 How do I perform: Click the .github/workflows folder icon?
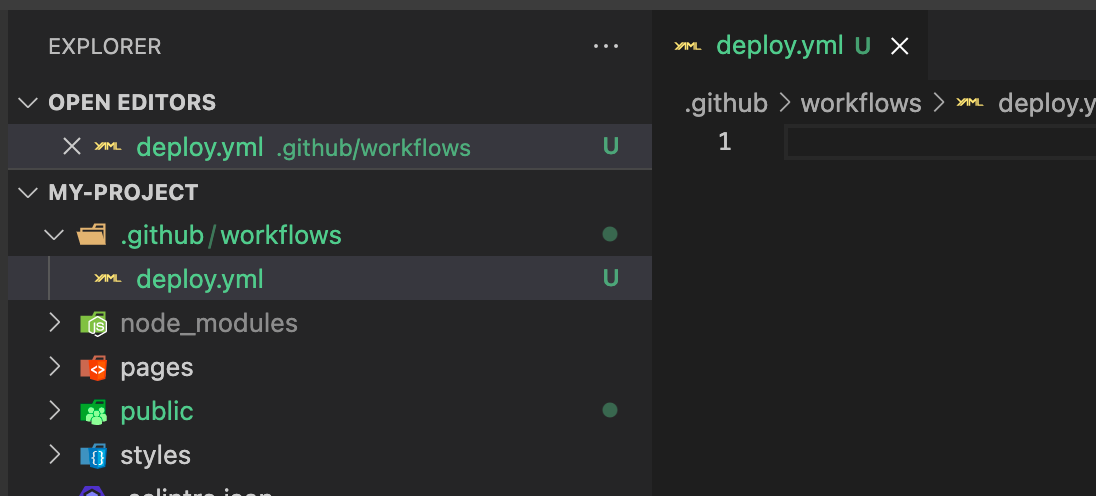(x=92, y=235)
